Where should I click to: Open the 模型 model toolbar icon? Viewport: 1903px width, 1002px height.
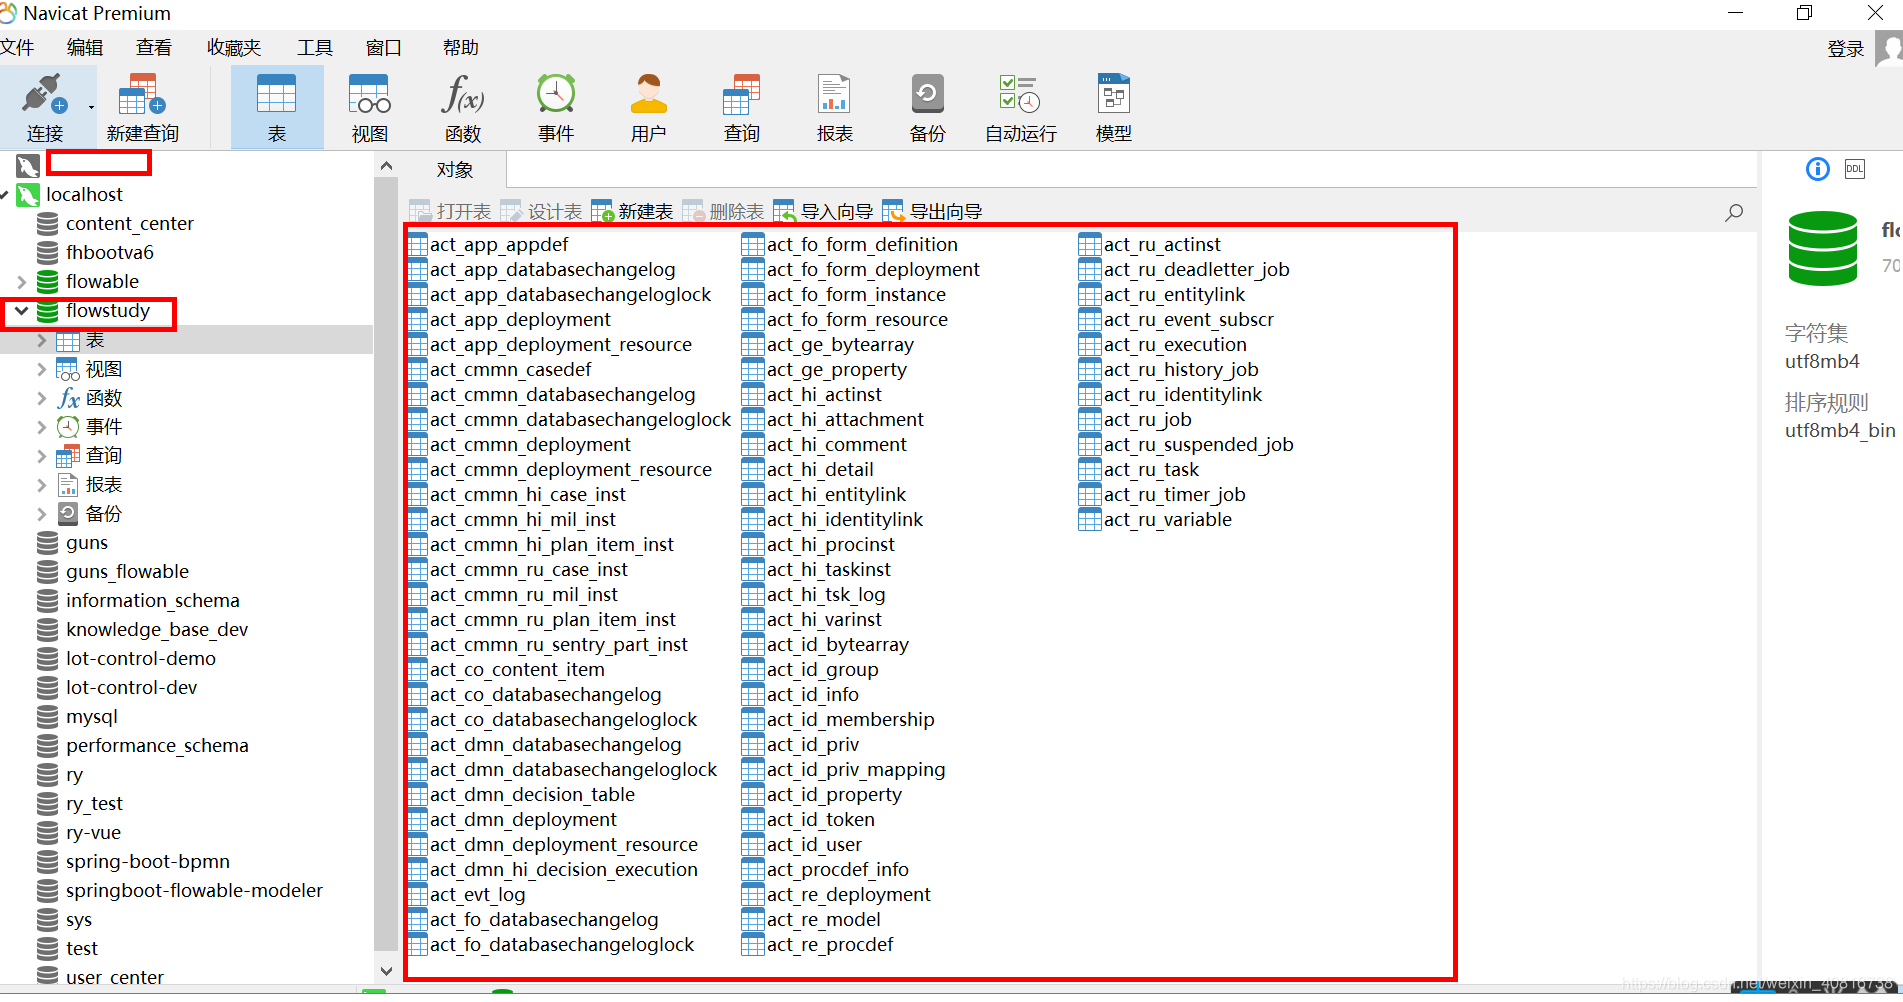(x=1113, y=107)
